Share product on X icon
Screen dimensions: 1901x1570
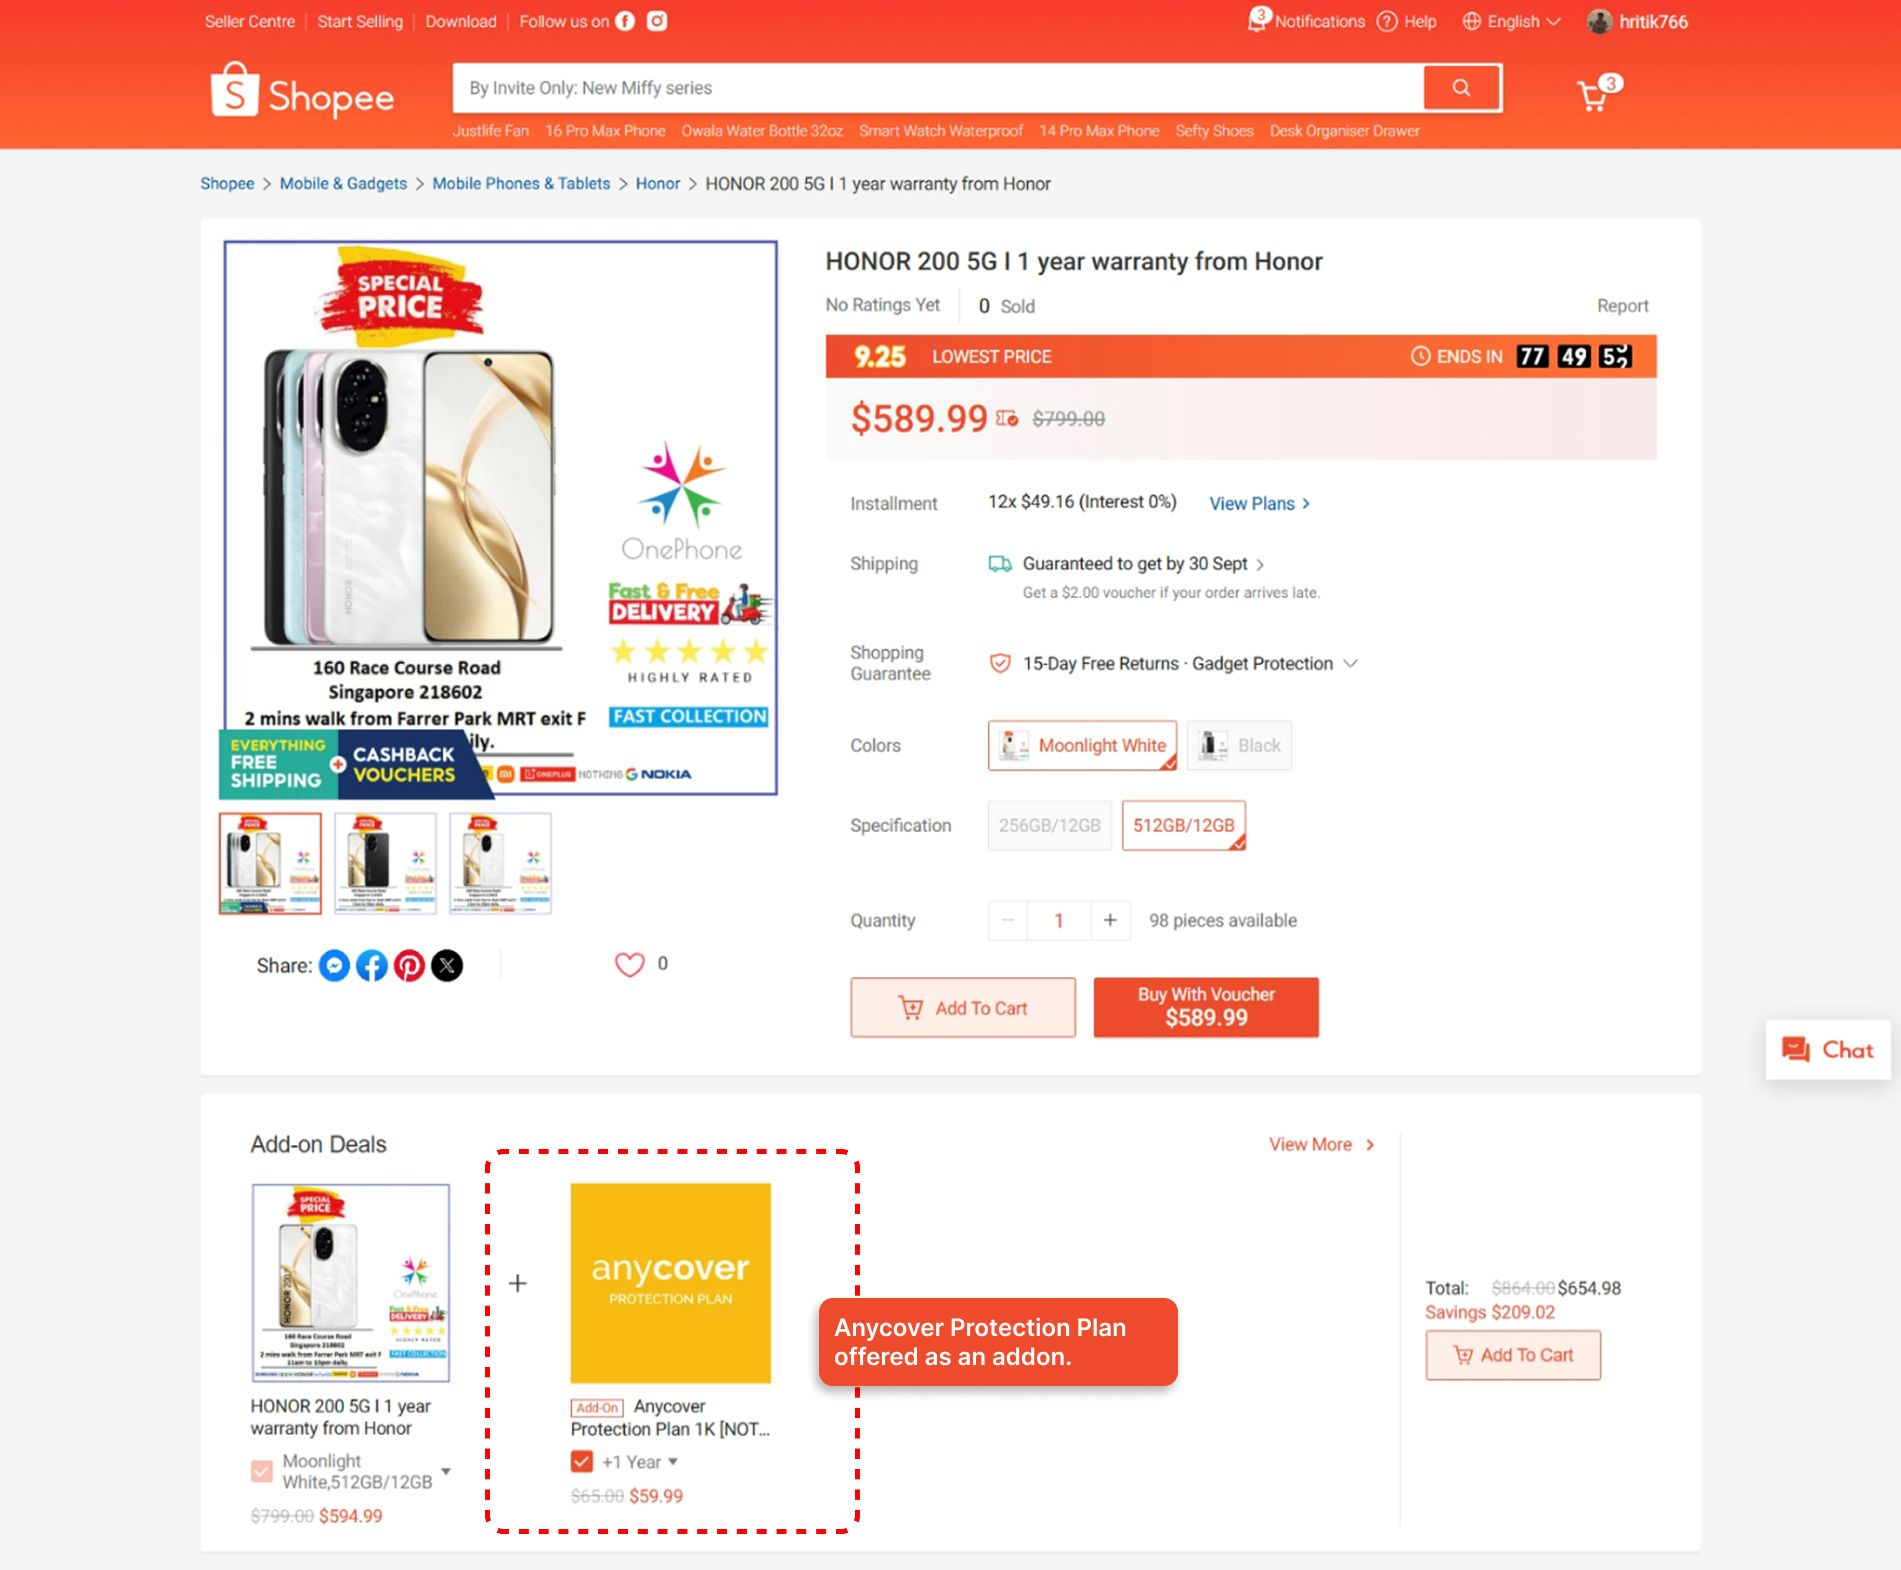point(447,965)
